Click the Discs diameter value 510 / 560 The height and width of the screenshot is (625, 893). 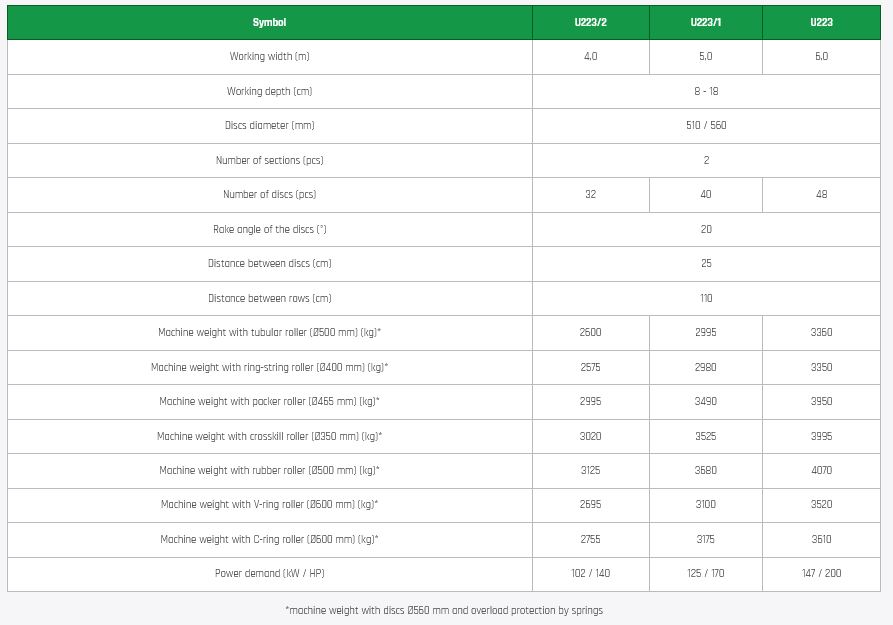click(x=706, y=126)
